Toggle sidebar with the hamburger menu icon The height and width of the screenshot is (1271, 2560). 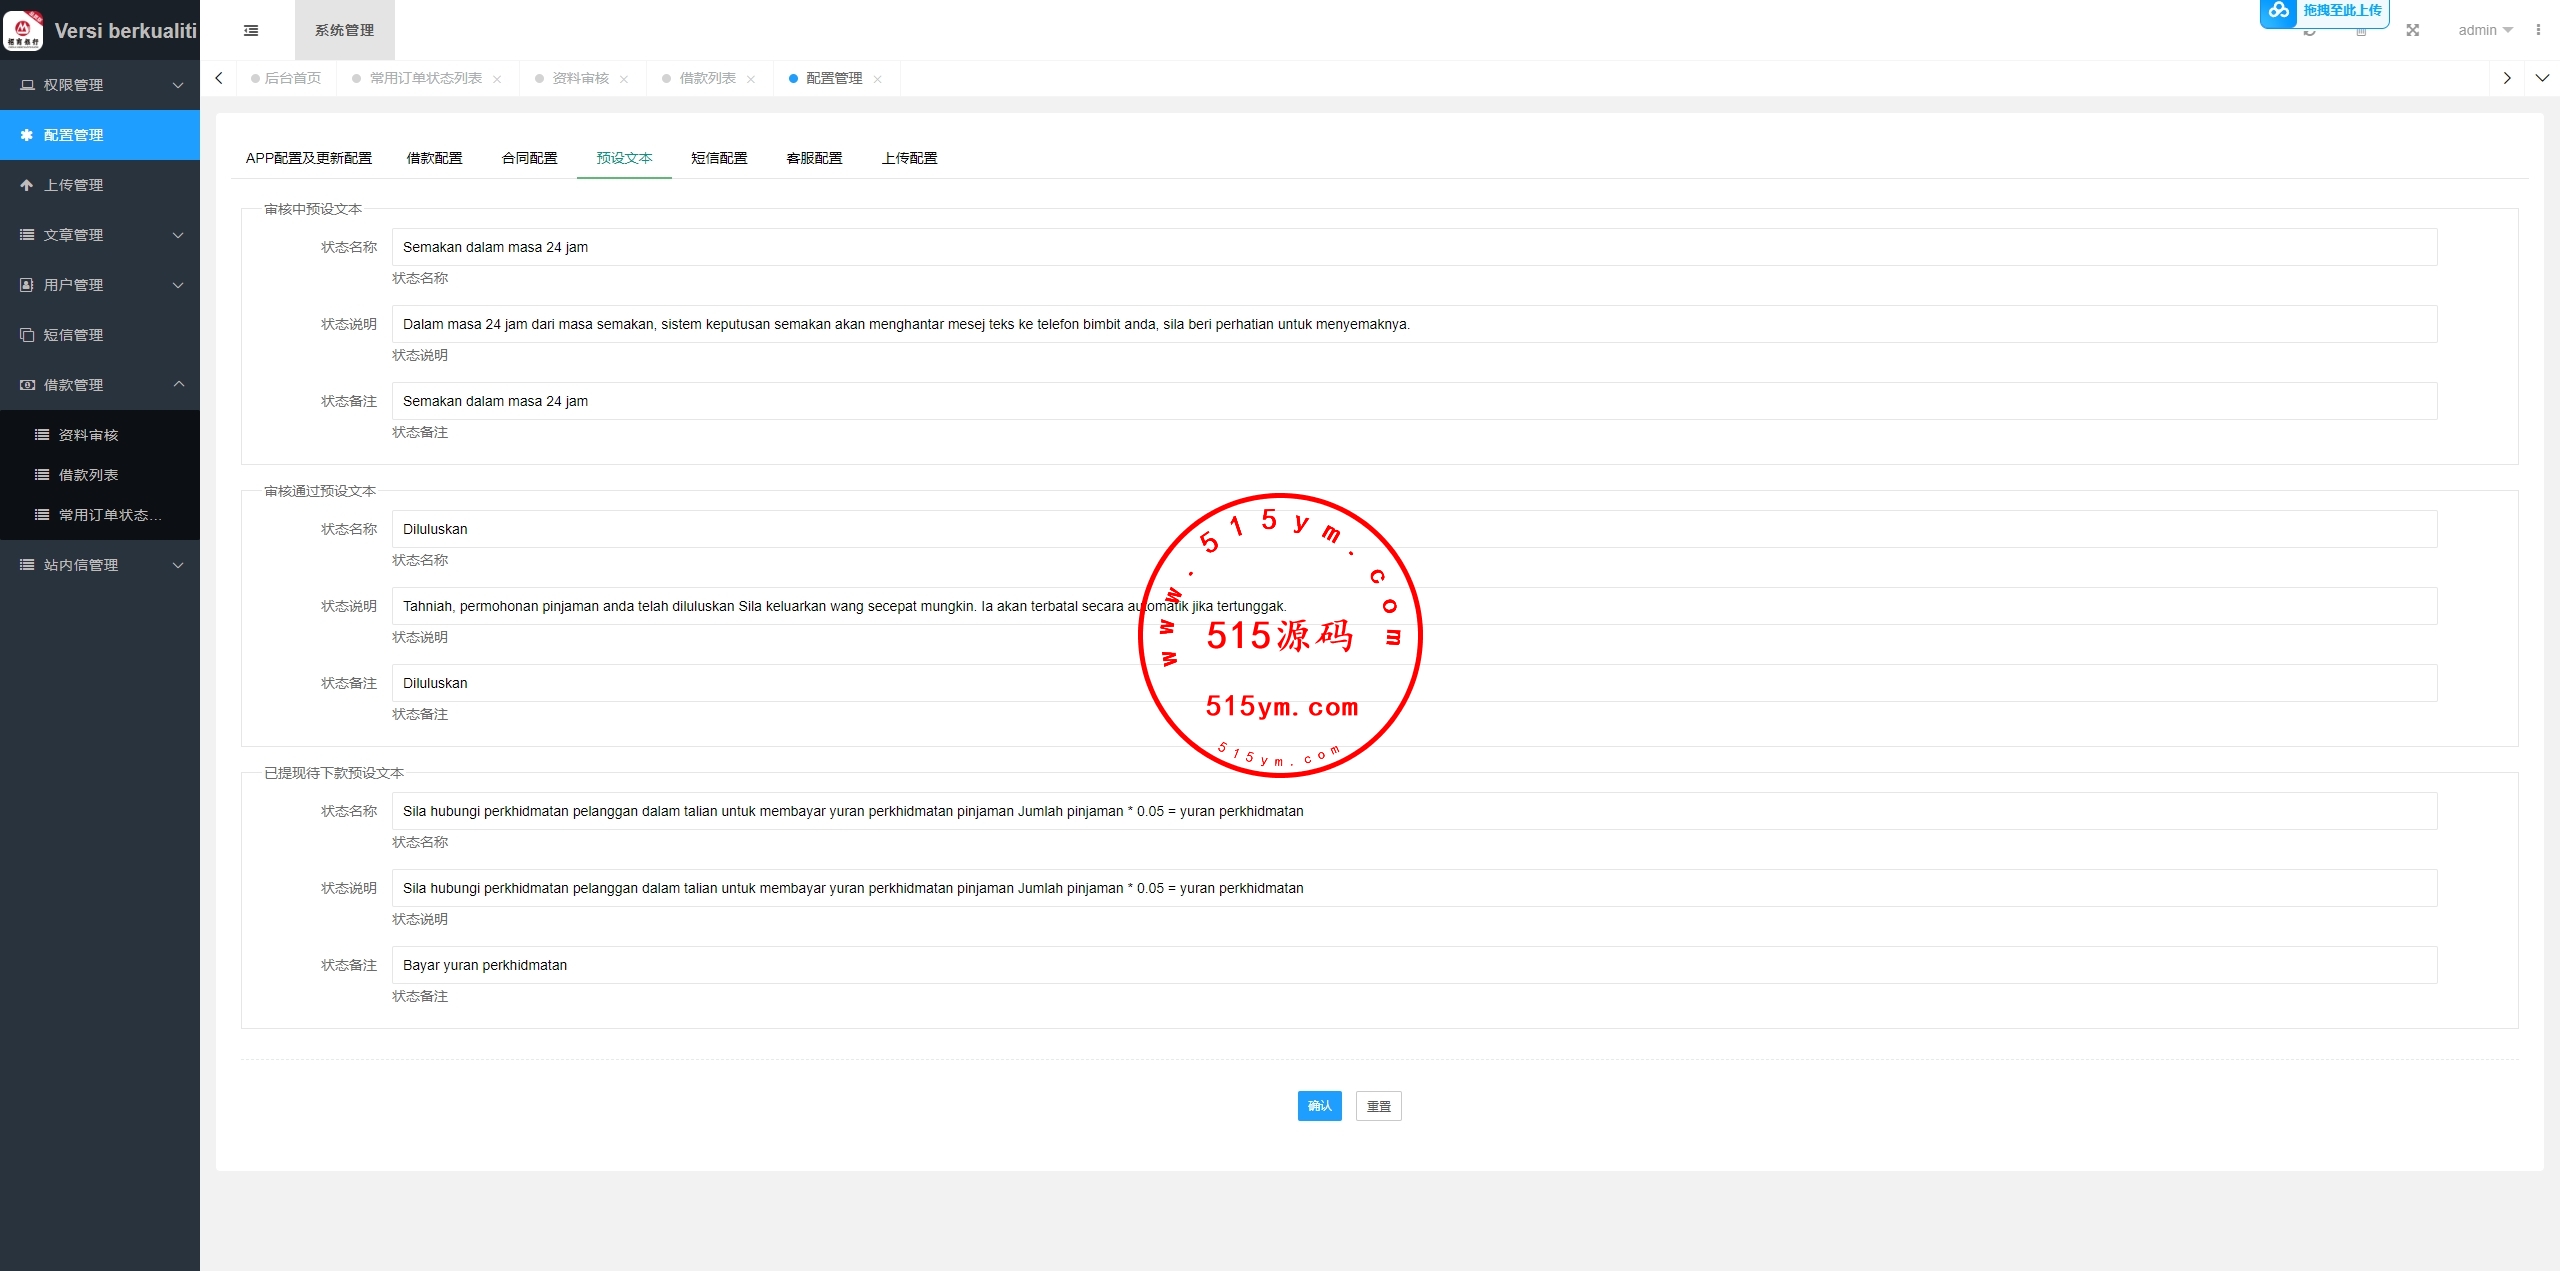(251, 31)
